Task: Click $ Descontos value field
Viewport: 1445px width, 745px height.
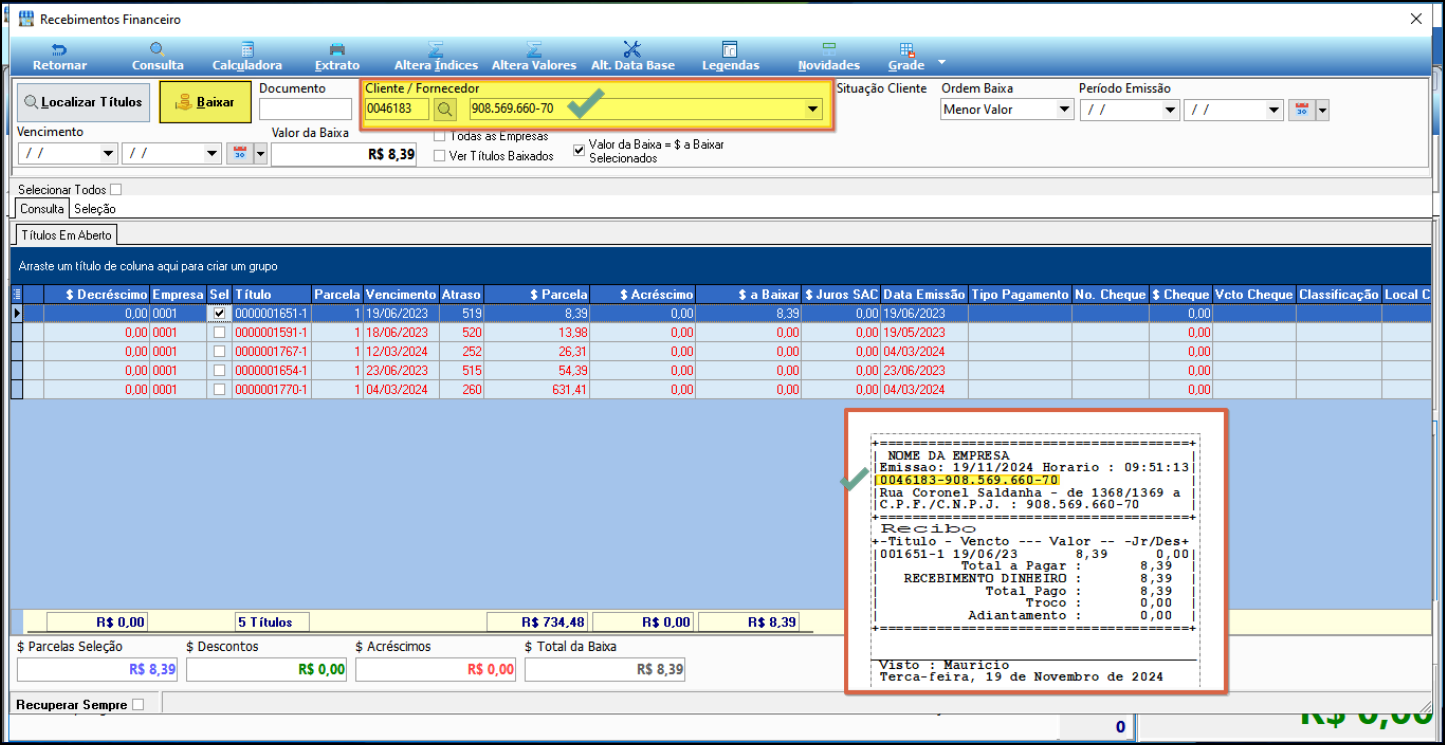Action: (266, 670)
